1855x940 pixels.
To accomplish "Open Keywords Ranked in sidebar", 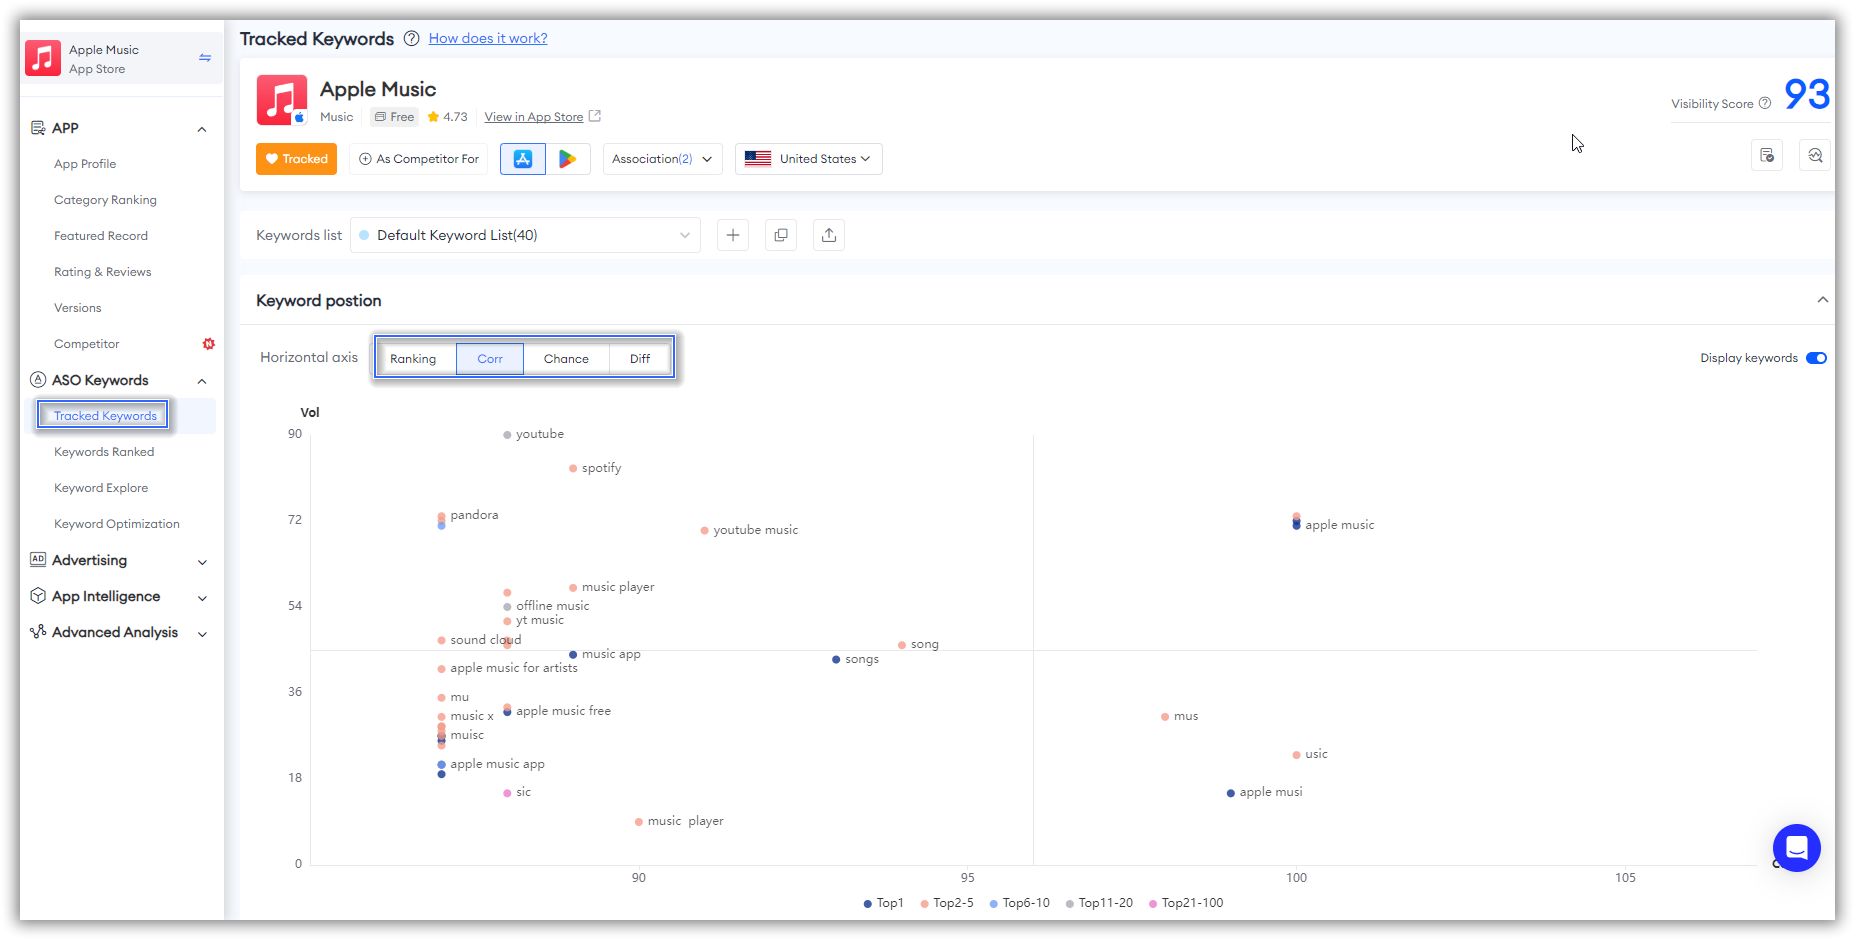I will pyautogui.click(x=104, y=452).
